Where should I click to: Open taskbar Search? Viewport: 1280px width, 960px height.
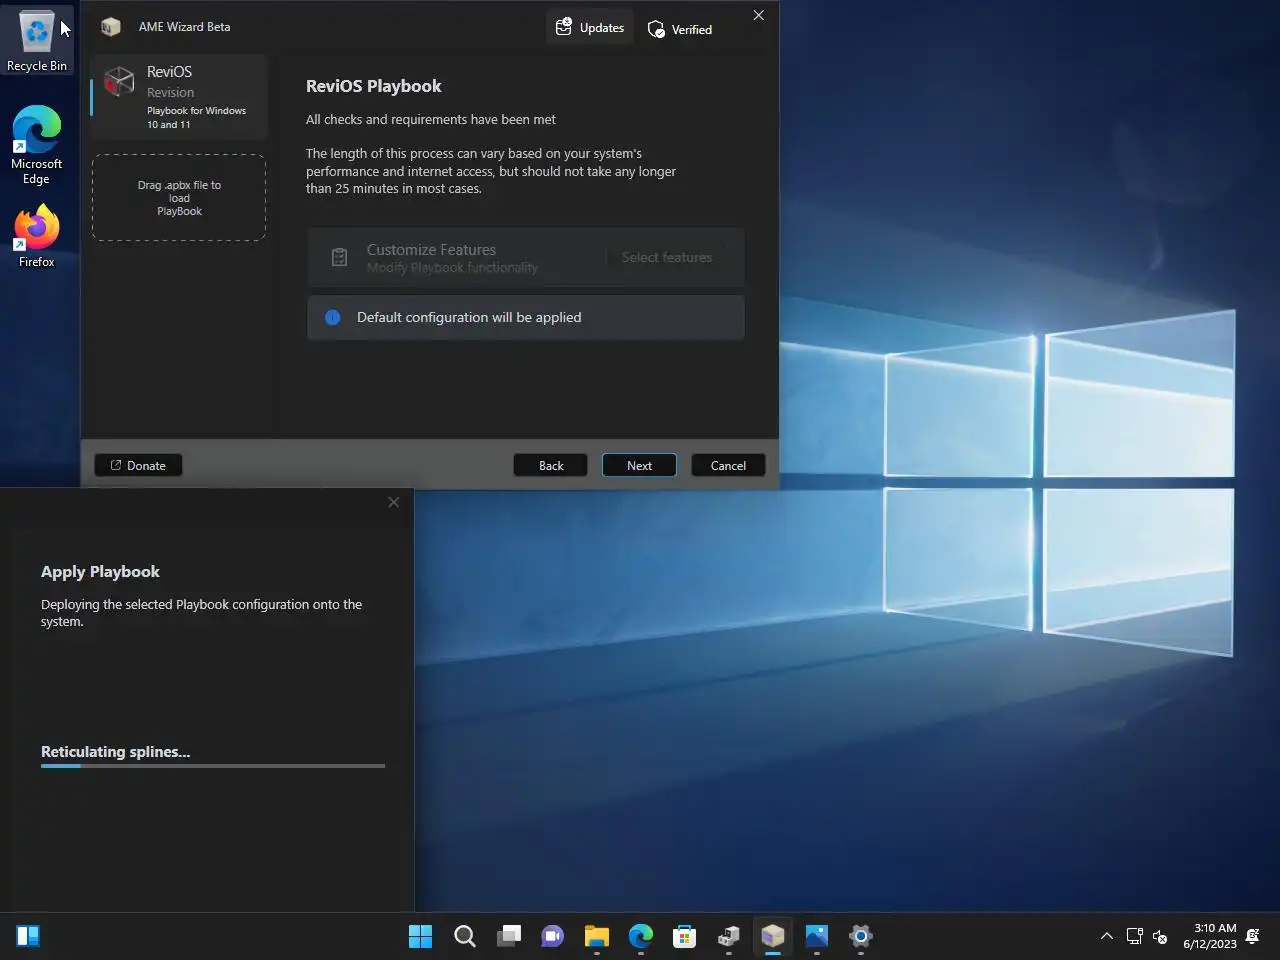tap(465, 936)
